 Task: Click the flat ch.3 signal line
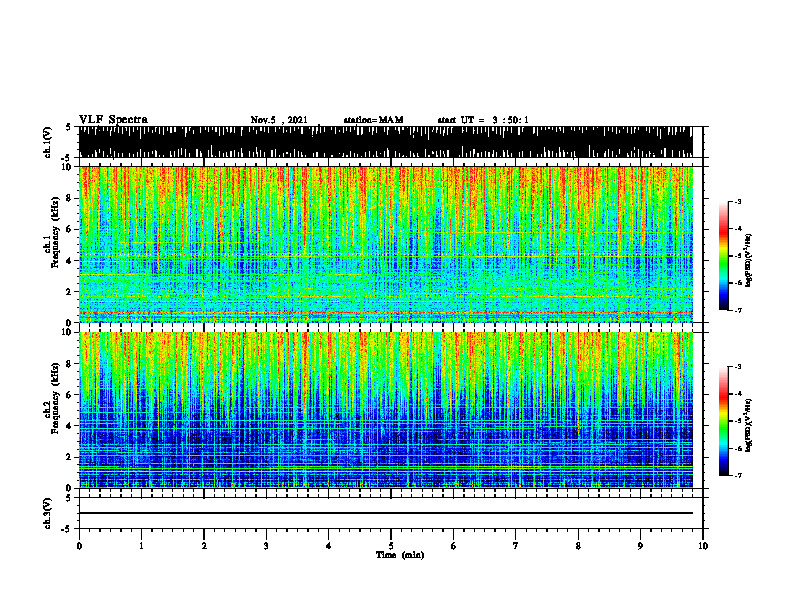[x=385, y=513]
